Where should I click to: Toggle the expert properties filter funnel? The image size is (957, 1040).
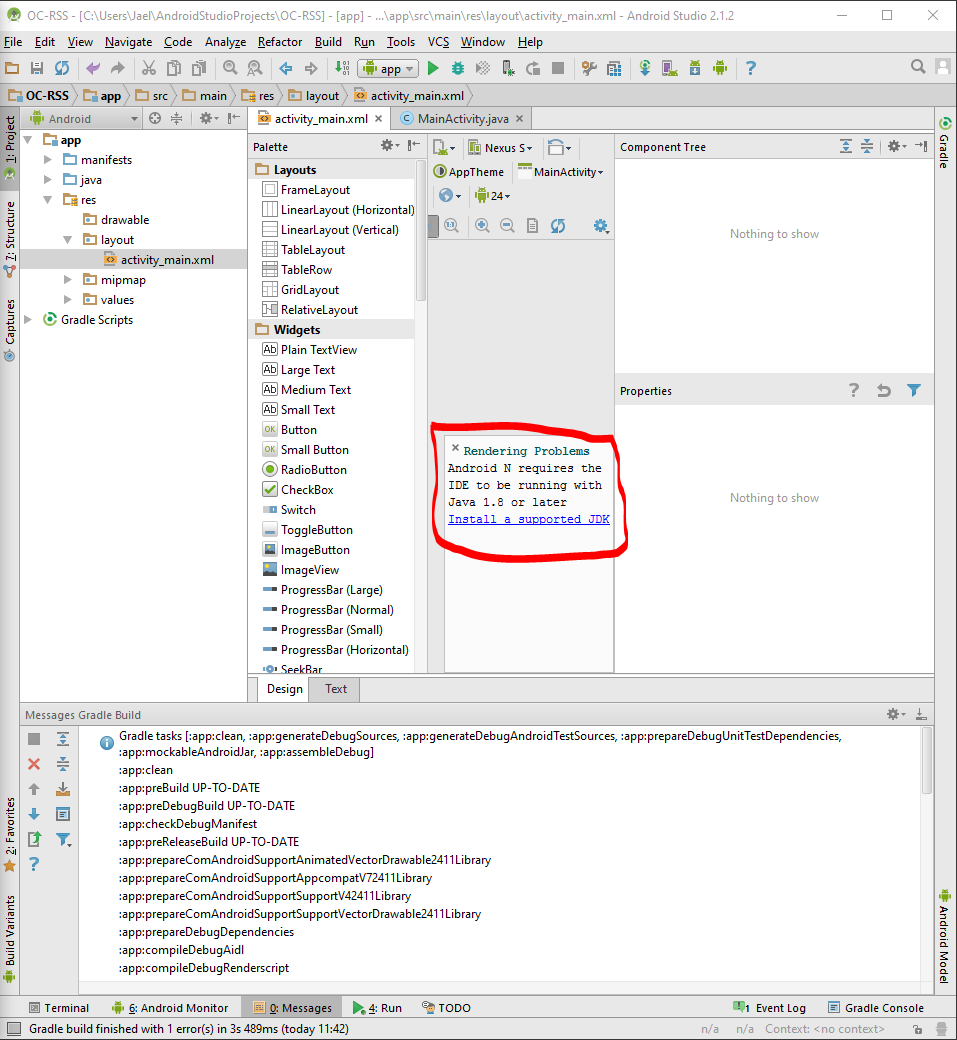[913, 390]
